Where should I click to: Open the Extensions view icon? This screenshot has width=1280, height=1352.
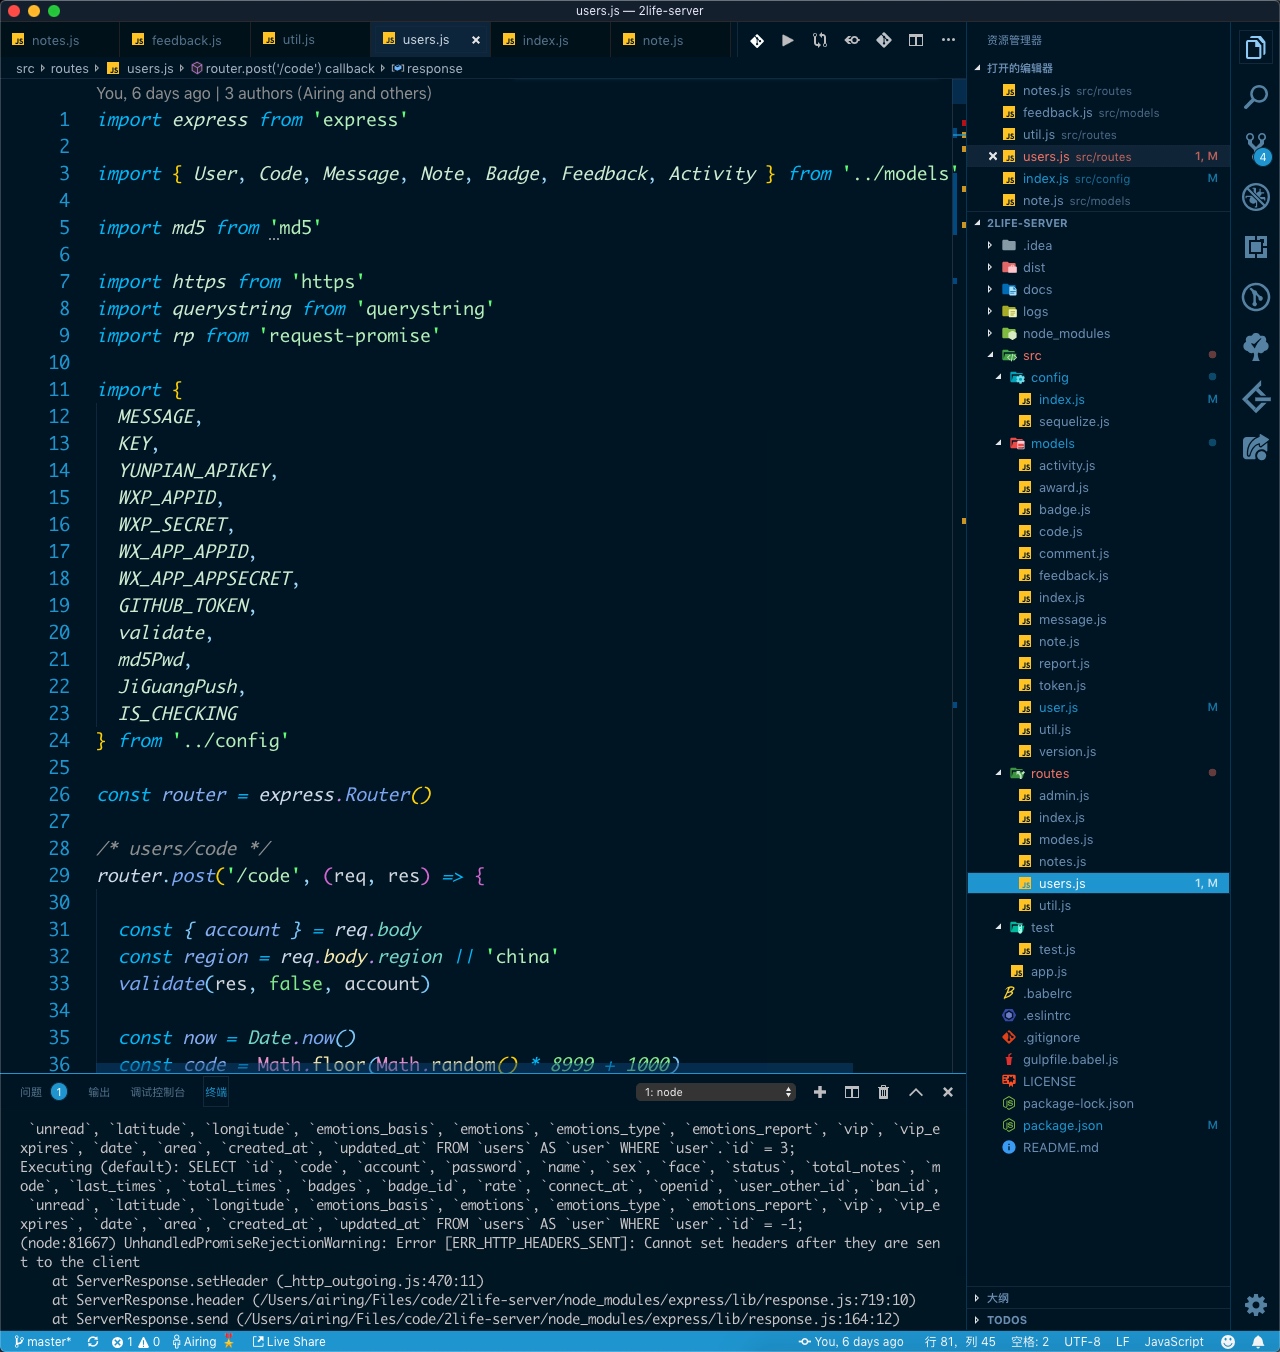click(1255, 247)
